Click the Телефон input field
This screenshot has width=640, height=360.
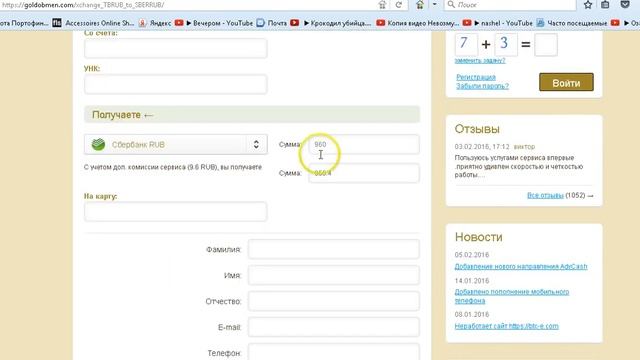coord(333,352)
